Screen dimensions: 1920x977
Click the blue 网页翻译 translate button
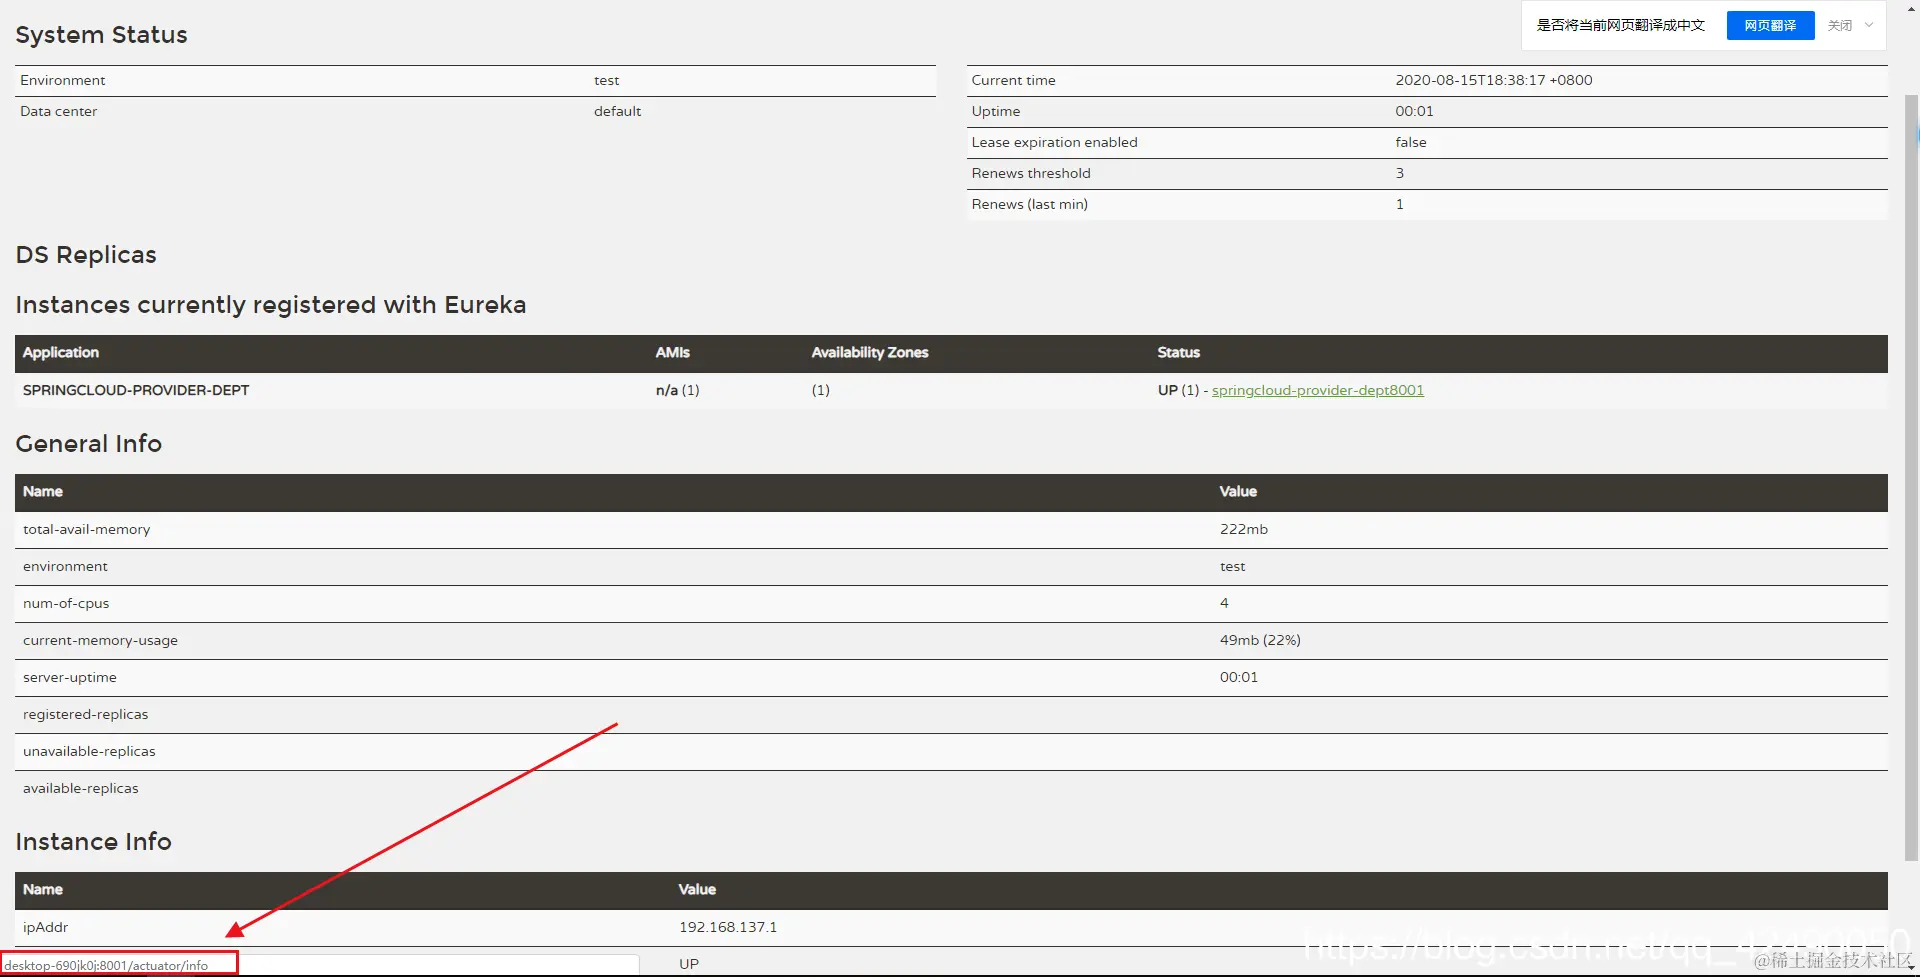point(1770,25)
